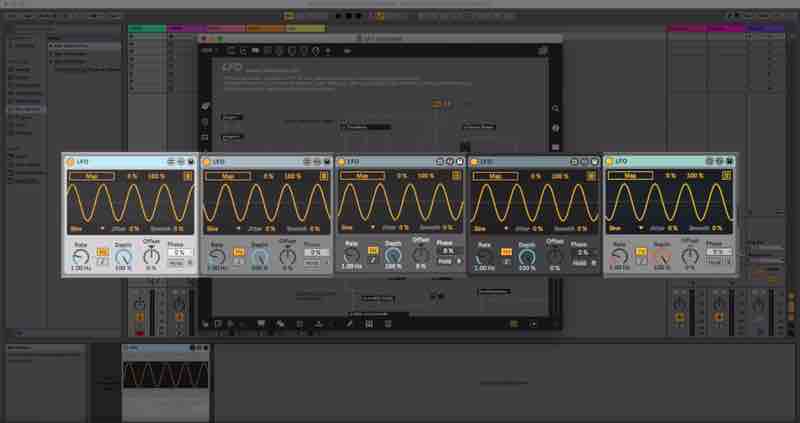Click Map button in green-titled LFO panel
This screenshot has width=800, height=423.
[x=631, y=176]
